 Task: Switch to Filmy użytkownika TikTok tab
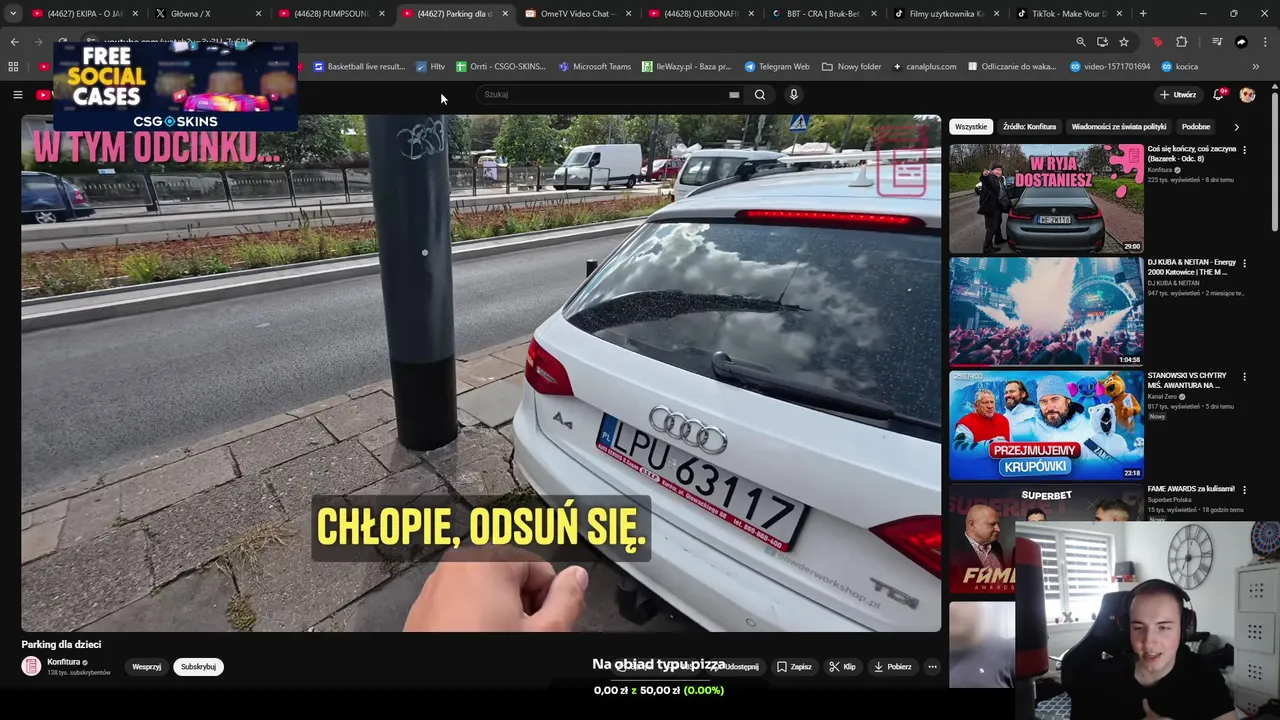point(945,14)
